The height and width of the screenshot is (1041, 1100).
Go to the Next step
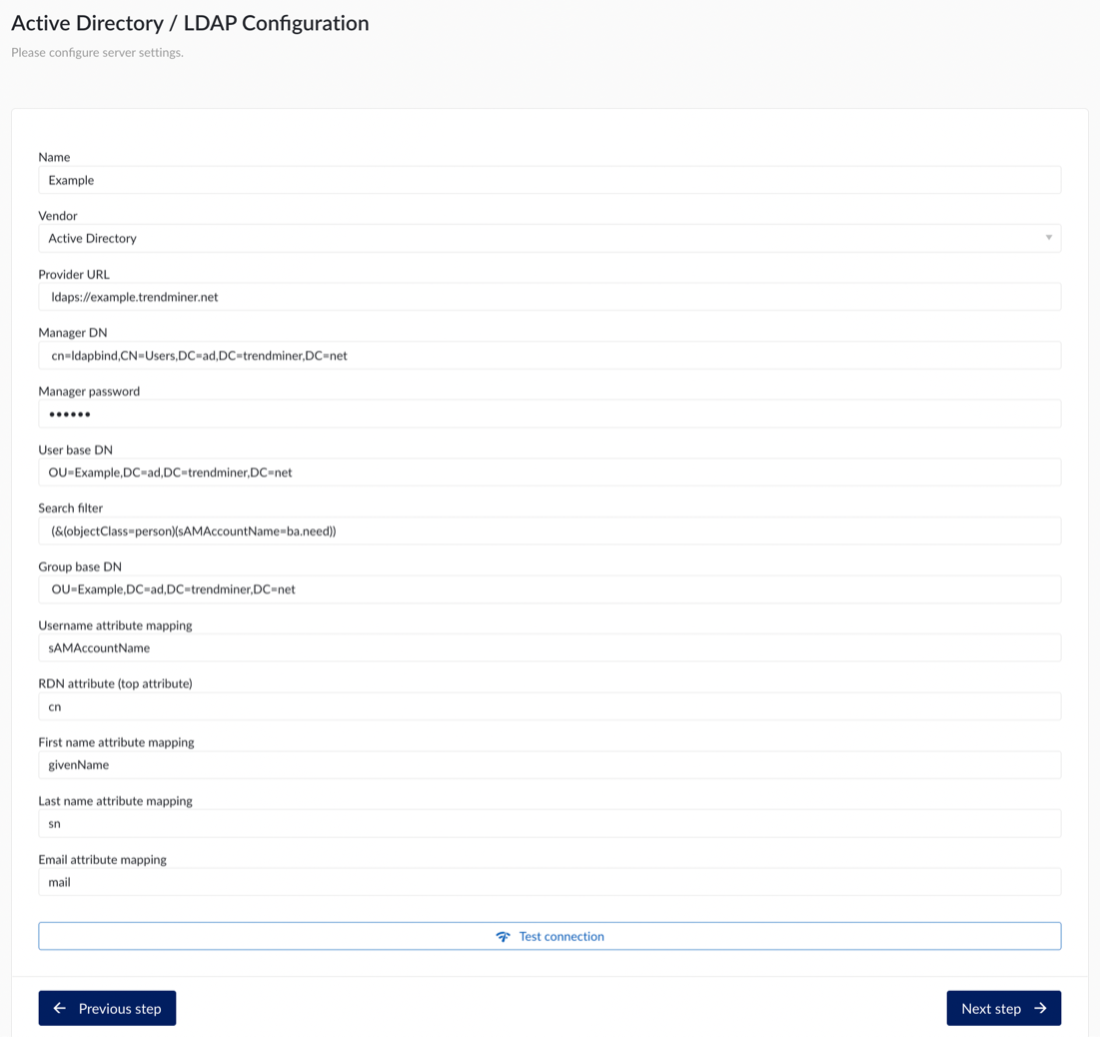(x=1003, y=1008)
